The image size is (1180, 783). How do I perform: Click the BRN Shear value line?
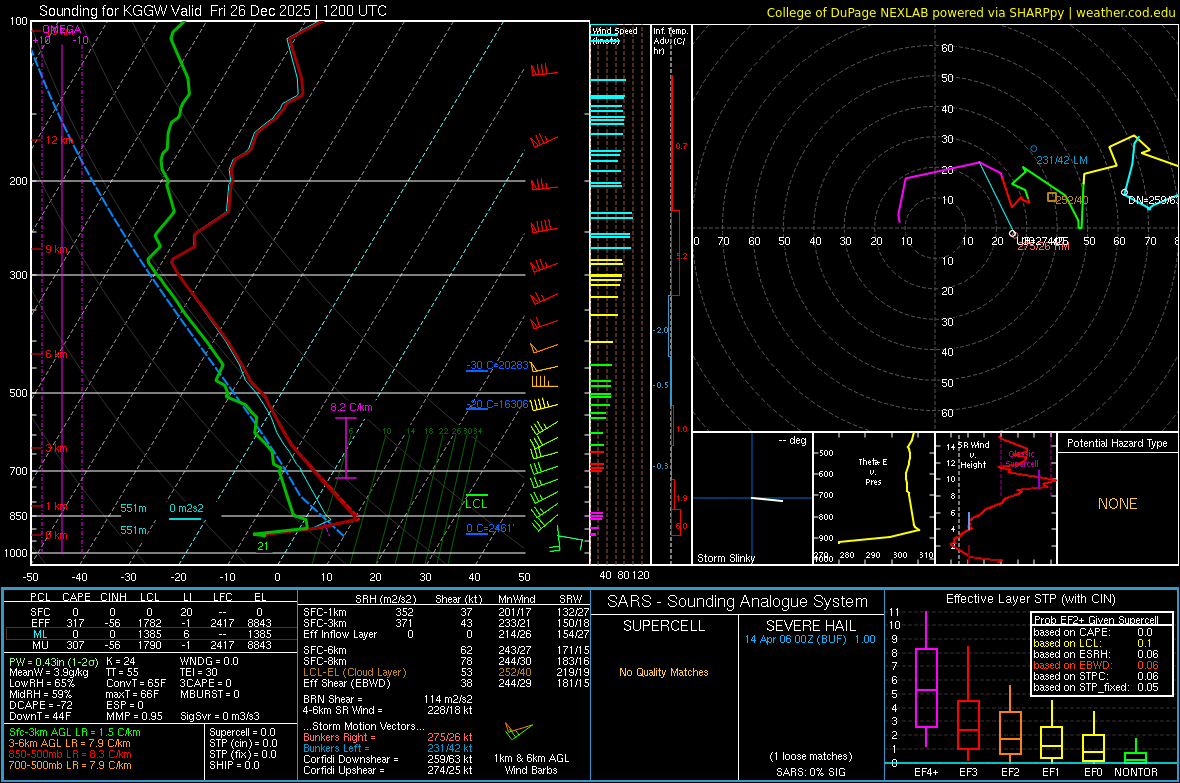[x=388, y=699]
